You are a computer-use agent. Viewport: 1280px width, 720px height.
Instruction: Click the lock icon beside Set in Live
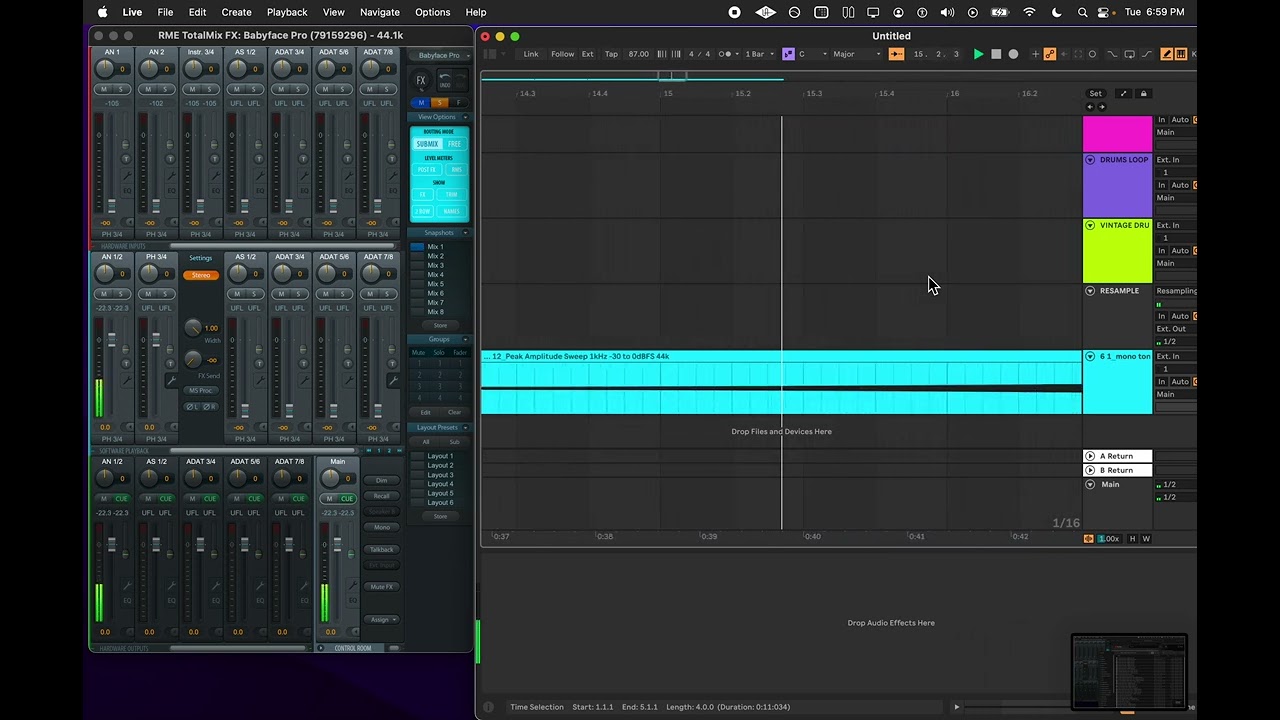[x=1143, y=93]
